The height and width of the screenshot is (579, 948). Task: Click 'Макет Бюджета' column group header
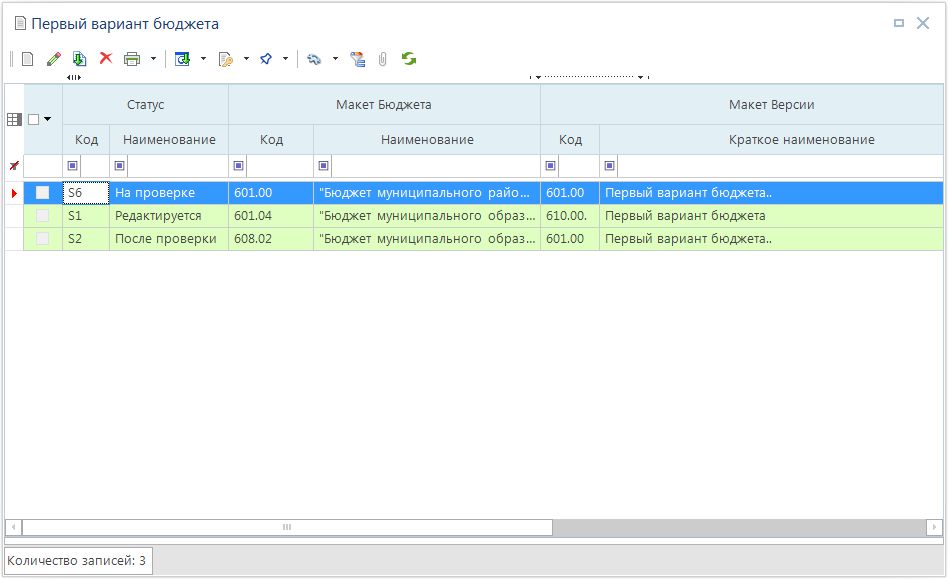[384, 105]
